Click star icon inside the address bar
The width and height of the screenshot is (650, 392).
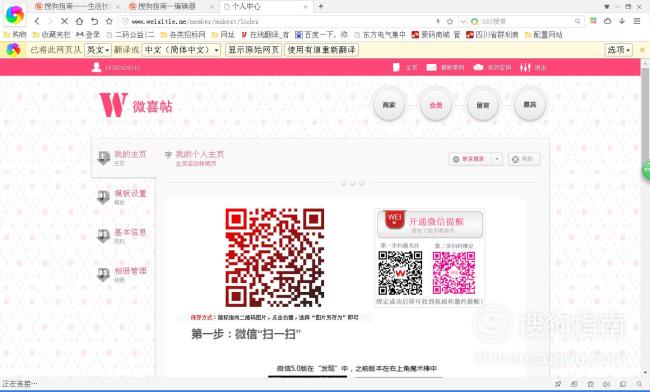(x=450, y=21)
